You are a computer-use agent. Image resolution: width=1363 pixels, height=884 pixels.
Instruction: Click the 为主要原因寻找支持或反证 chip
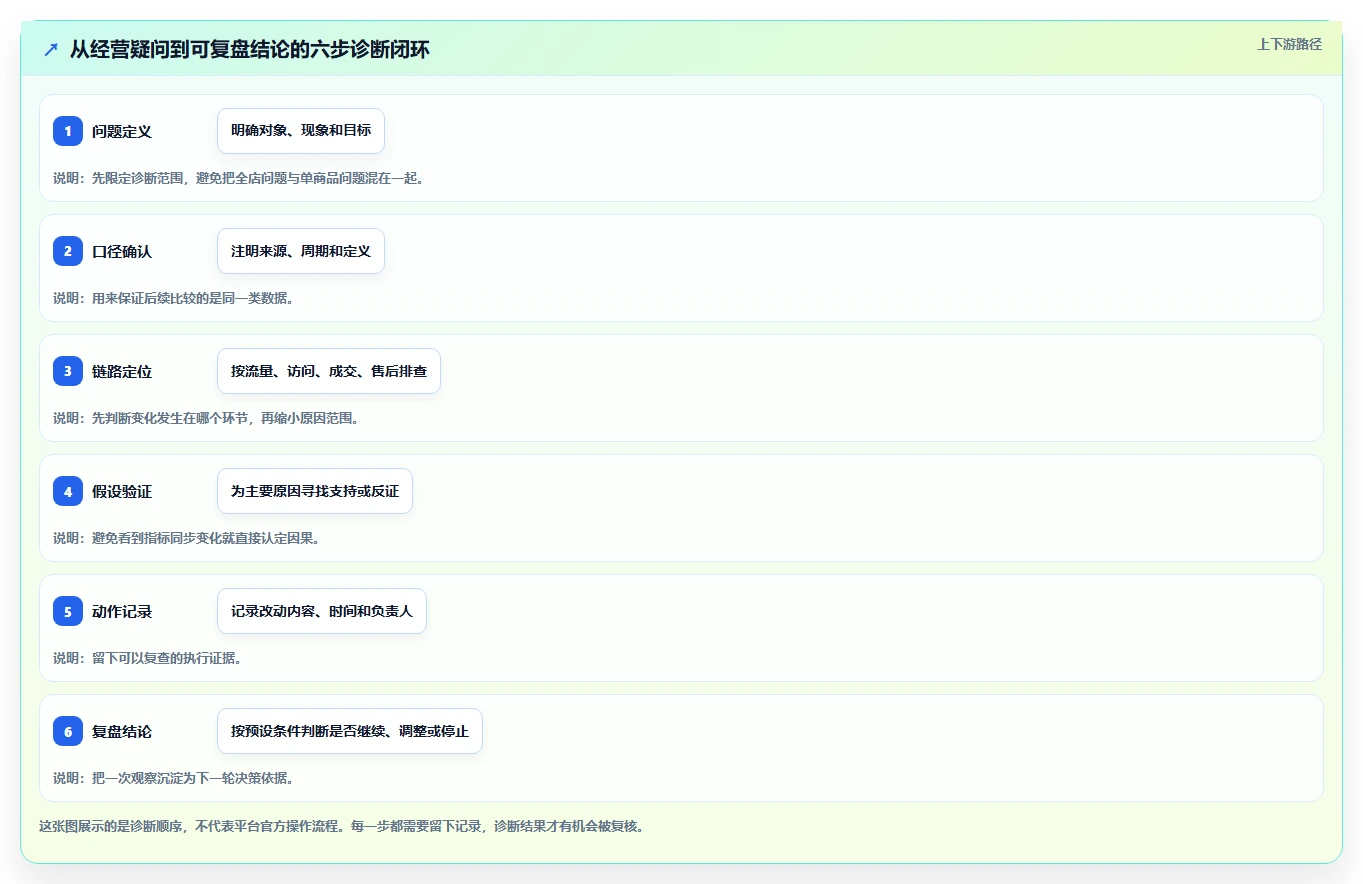click(x=315, y=491)
